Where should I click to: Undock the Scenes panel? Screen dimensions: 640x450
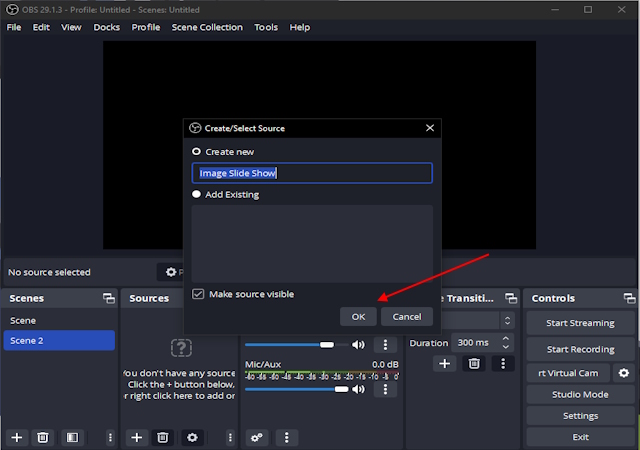pos(109,298)
